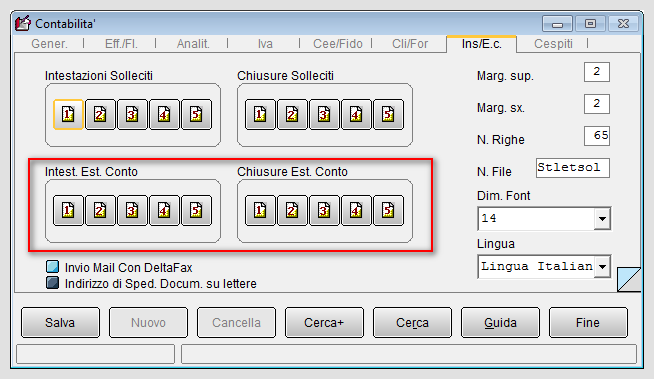Viewport: 654px width, 379px height.
Task: Open Chiusure Est. Conto document 3
Action: click(324, 211)
